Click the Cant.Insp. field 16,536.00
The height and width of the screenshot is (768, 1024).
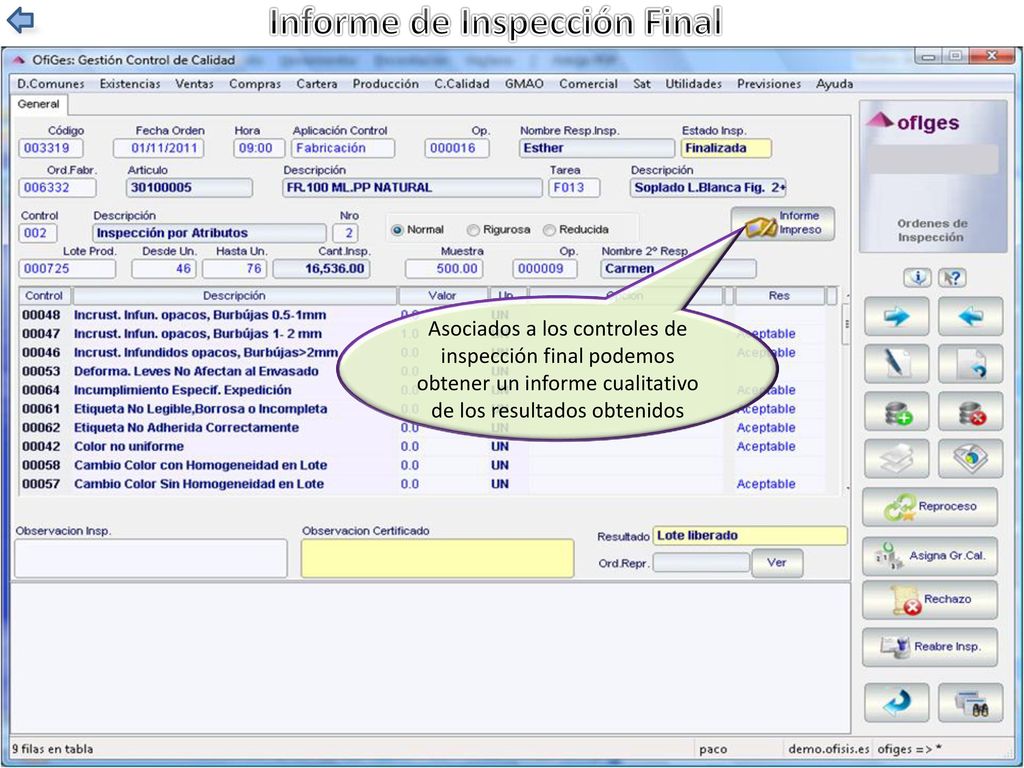(x=321, y=268)
